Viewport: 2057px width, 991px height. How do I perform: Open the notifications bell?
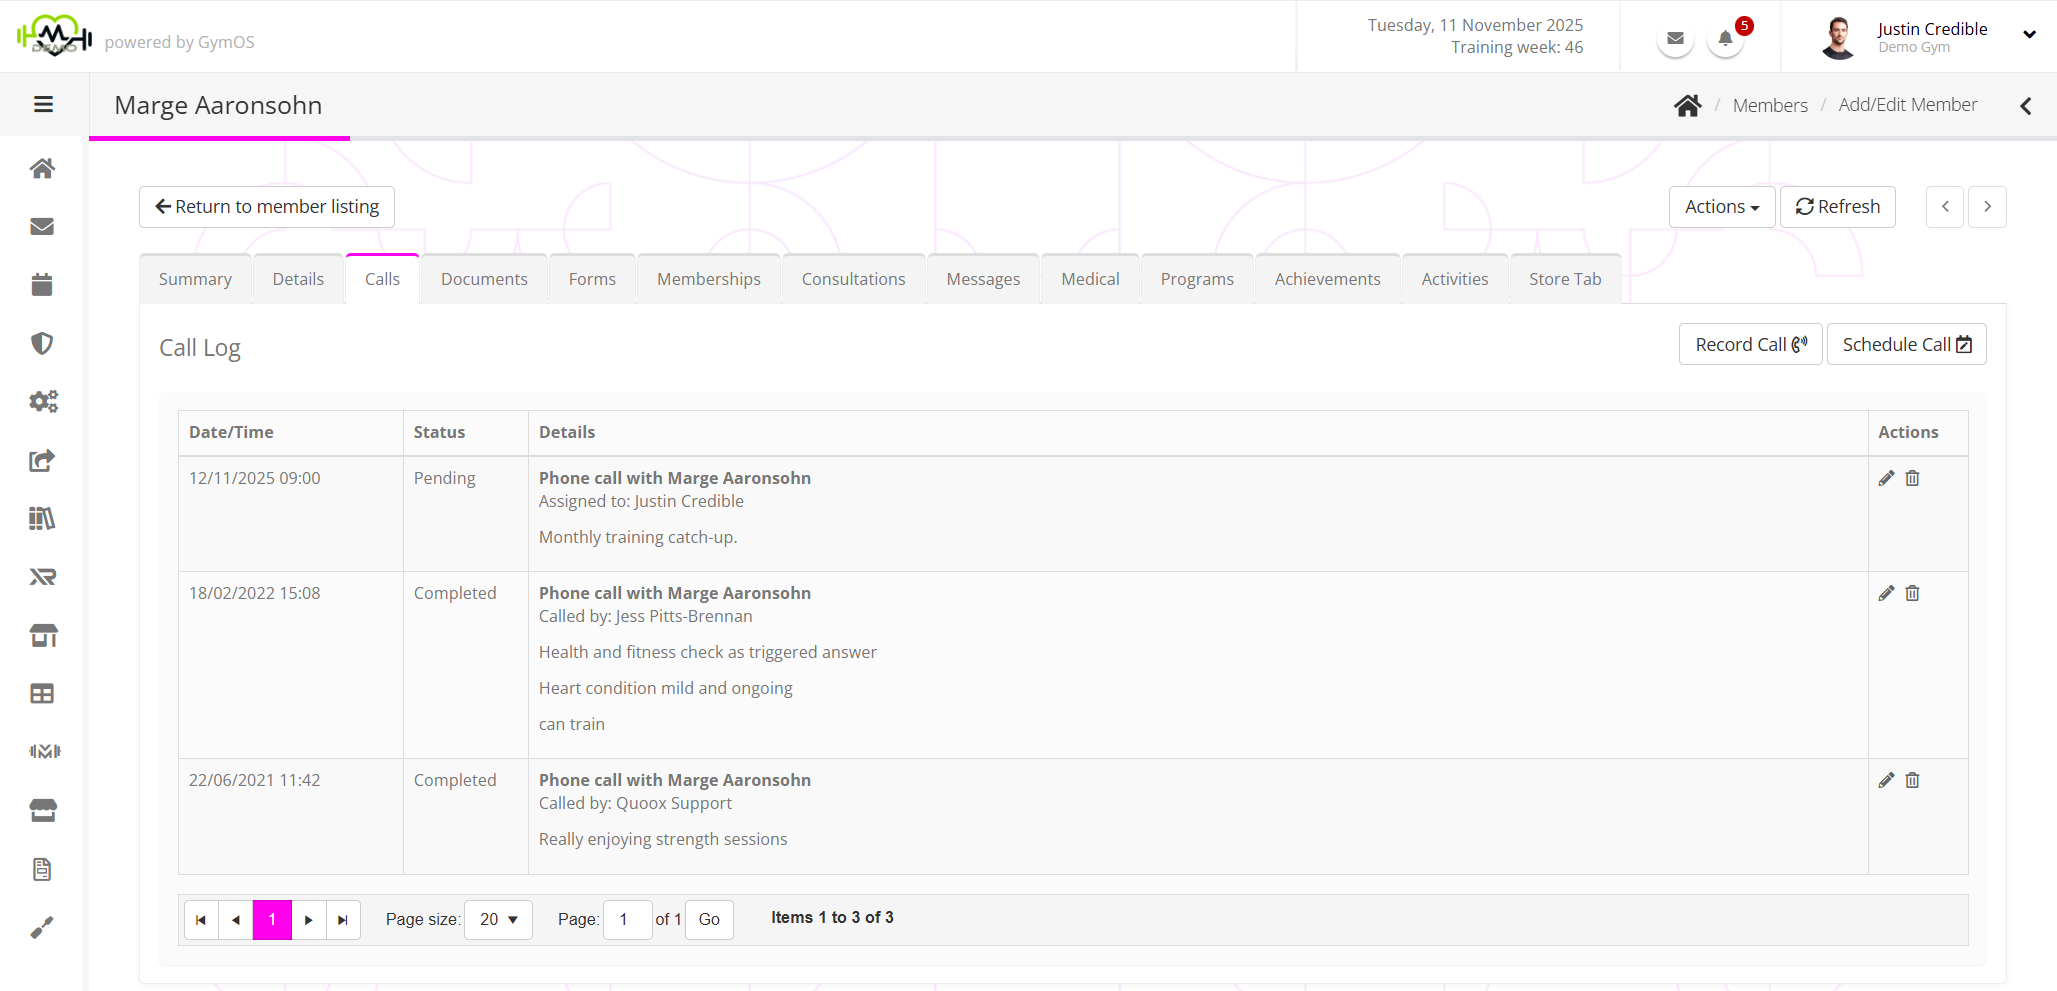(x=1725, y=39)
